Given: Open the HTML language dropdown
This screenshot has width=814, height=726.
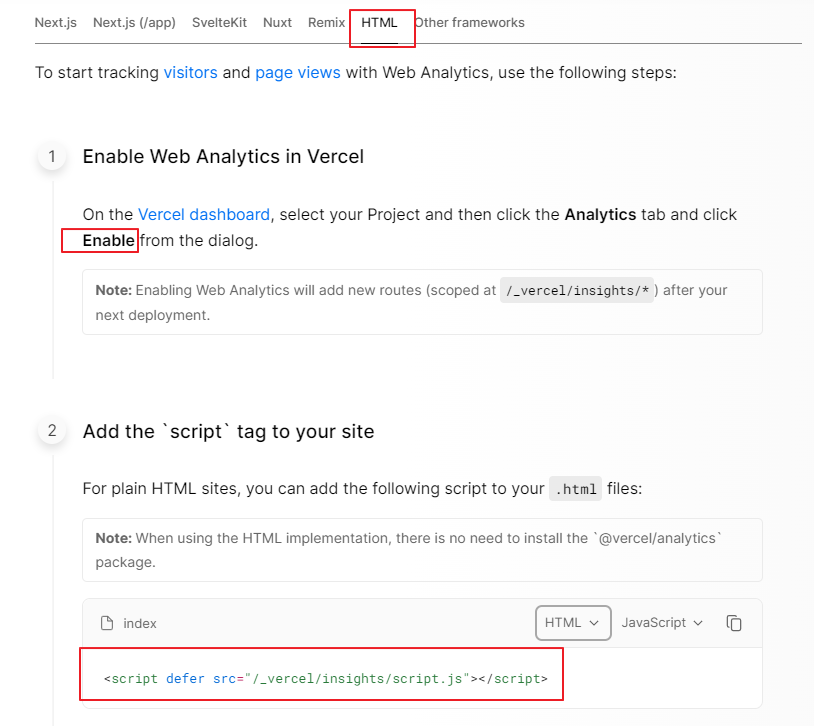Looking at the screenshot, I should [x=573, y=622].
